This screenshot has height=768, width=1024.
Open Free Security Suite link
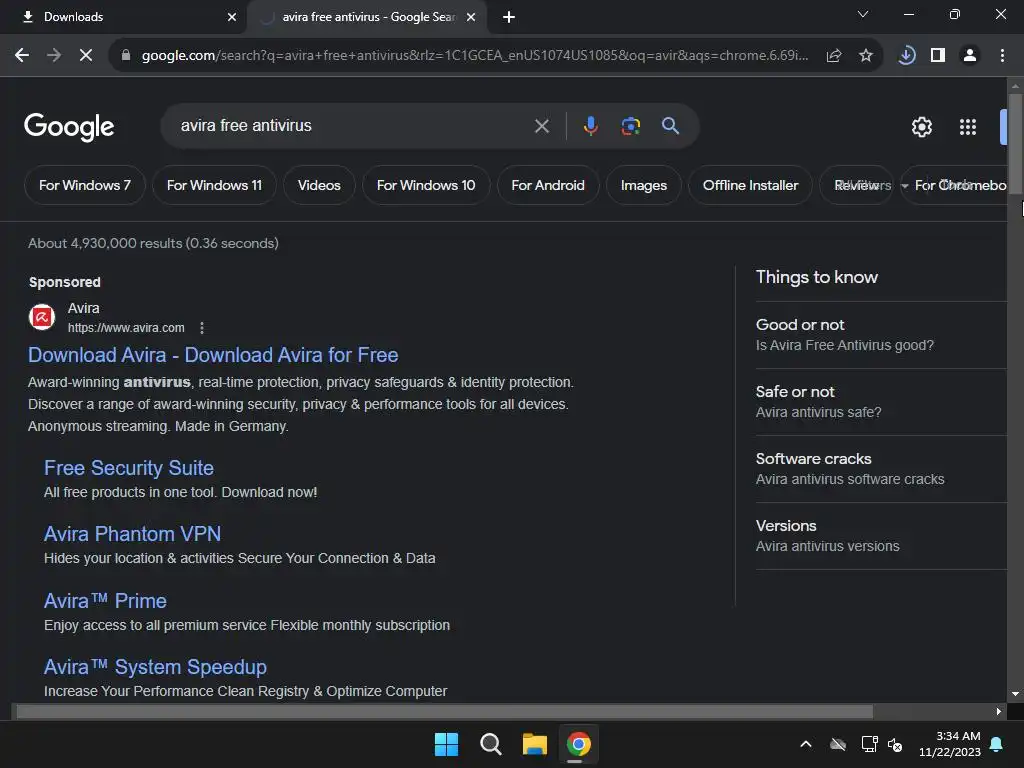[129, 468]
